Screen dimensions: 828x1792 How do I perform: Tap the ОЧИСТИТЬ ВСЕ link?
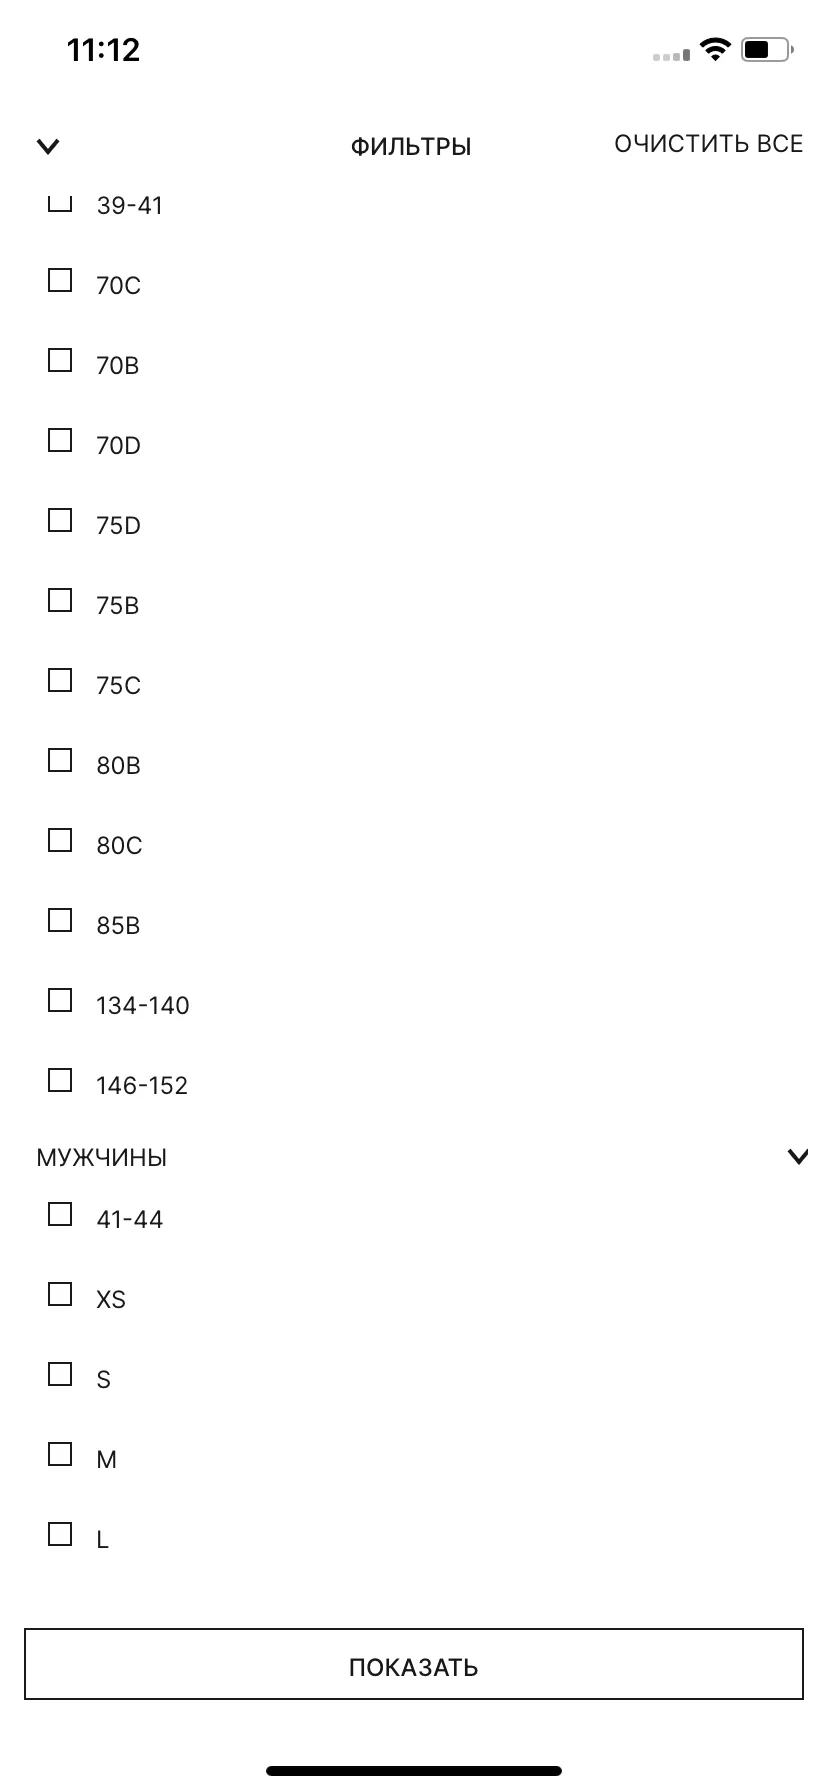coord(708,144)
